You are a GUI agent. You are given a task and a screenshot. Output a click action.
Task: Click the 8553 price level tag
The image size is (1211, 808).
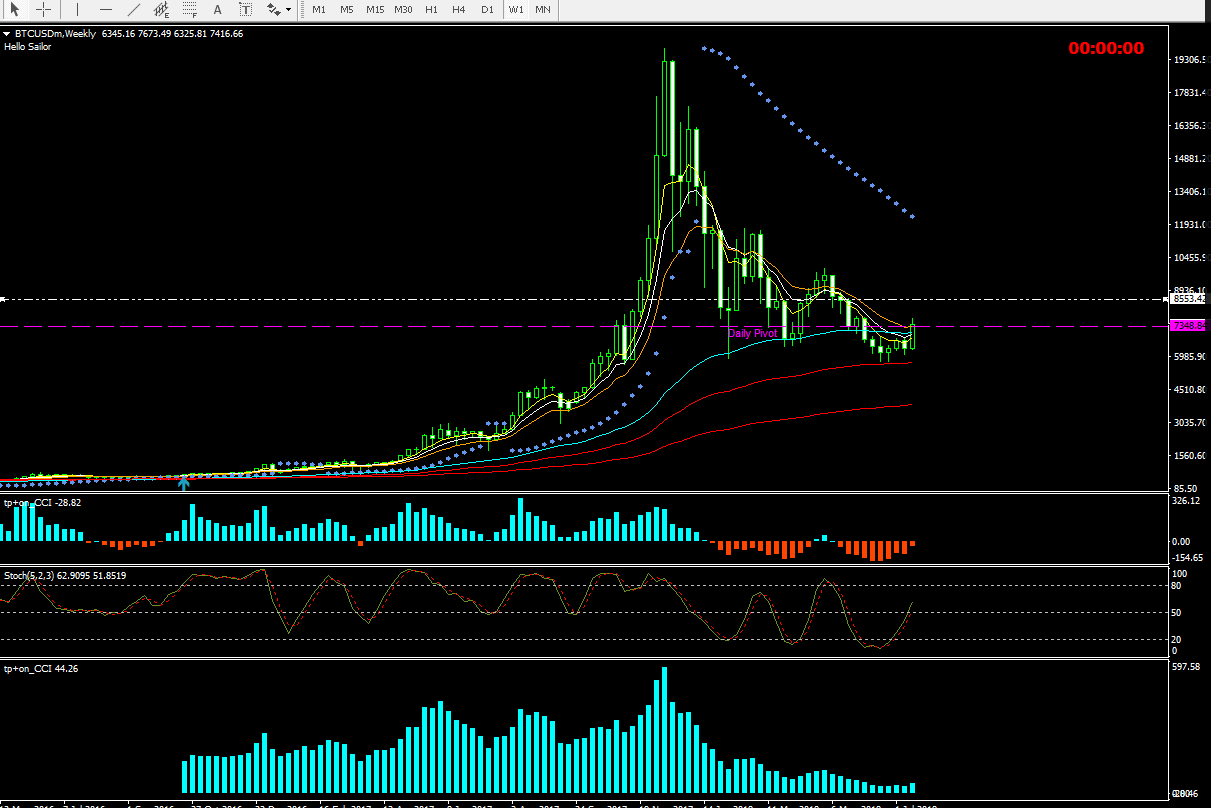1188,298
